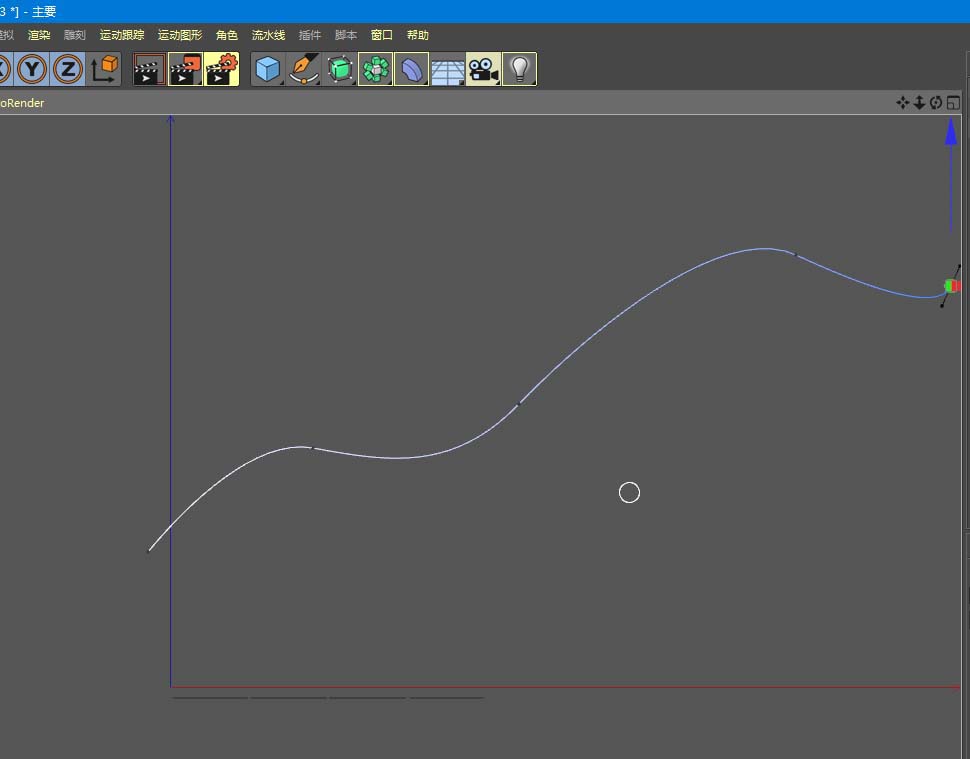Click the Render View clapperboard icon

[x=149, y=69]
